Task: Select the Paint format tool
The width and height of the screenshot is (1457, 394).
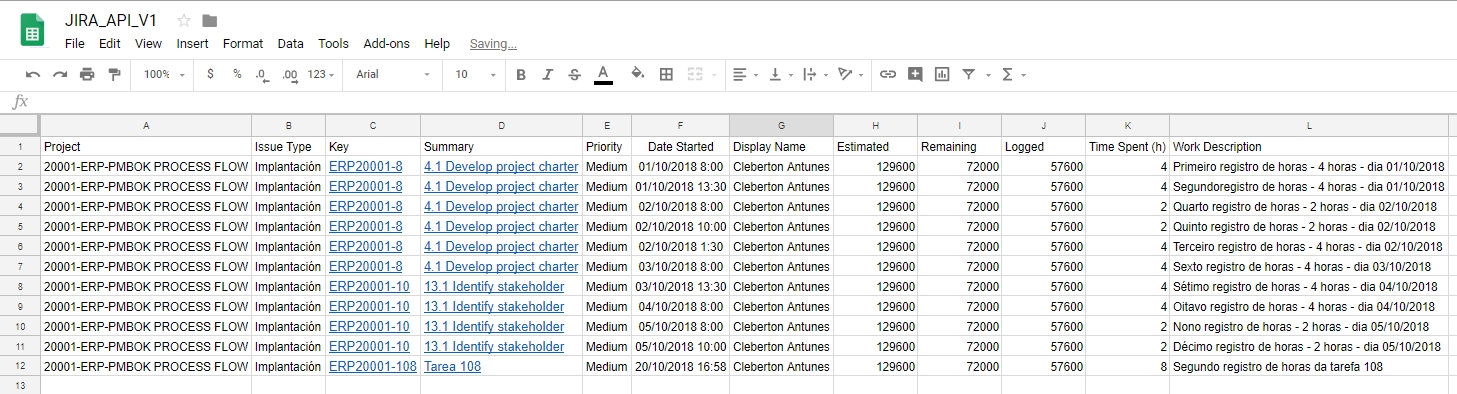Action: [114, 74]
